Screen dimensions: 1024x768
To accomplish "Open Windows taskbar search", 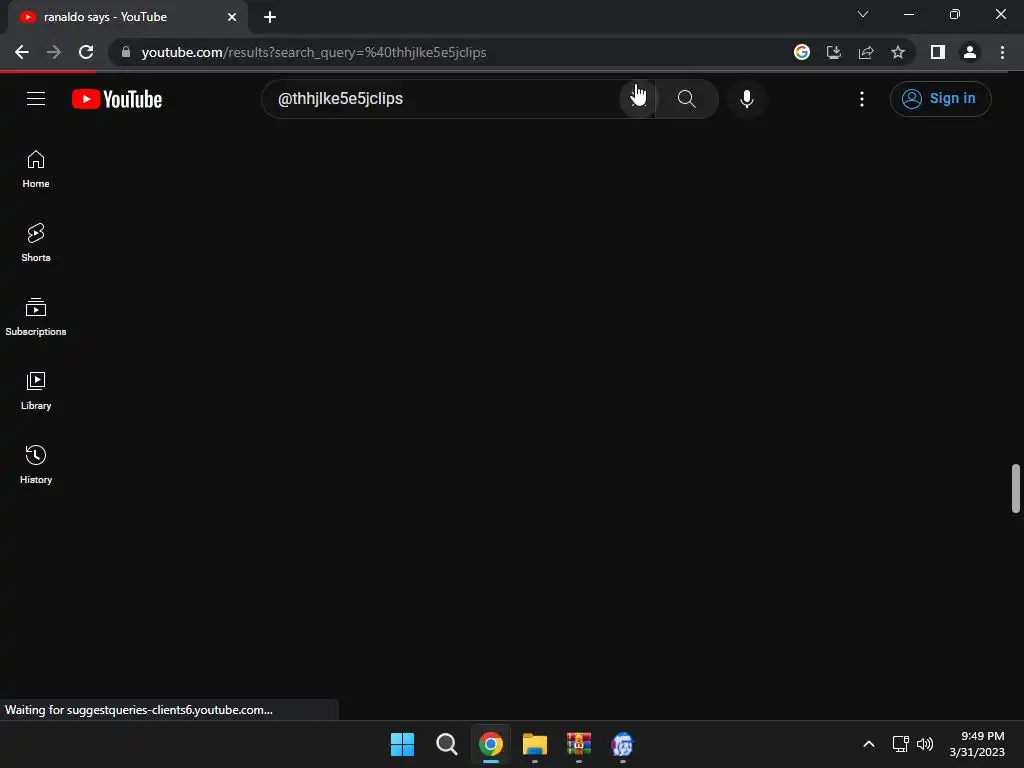I will click(447, 744).
